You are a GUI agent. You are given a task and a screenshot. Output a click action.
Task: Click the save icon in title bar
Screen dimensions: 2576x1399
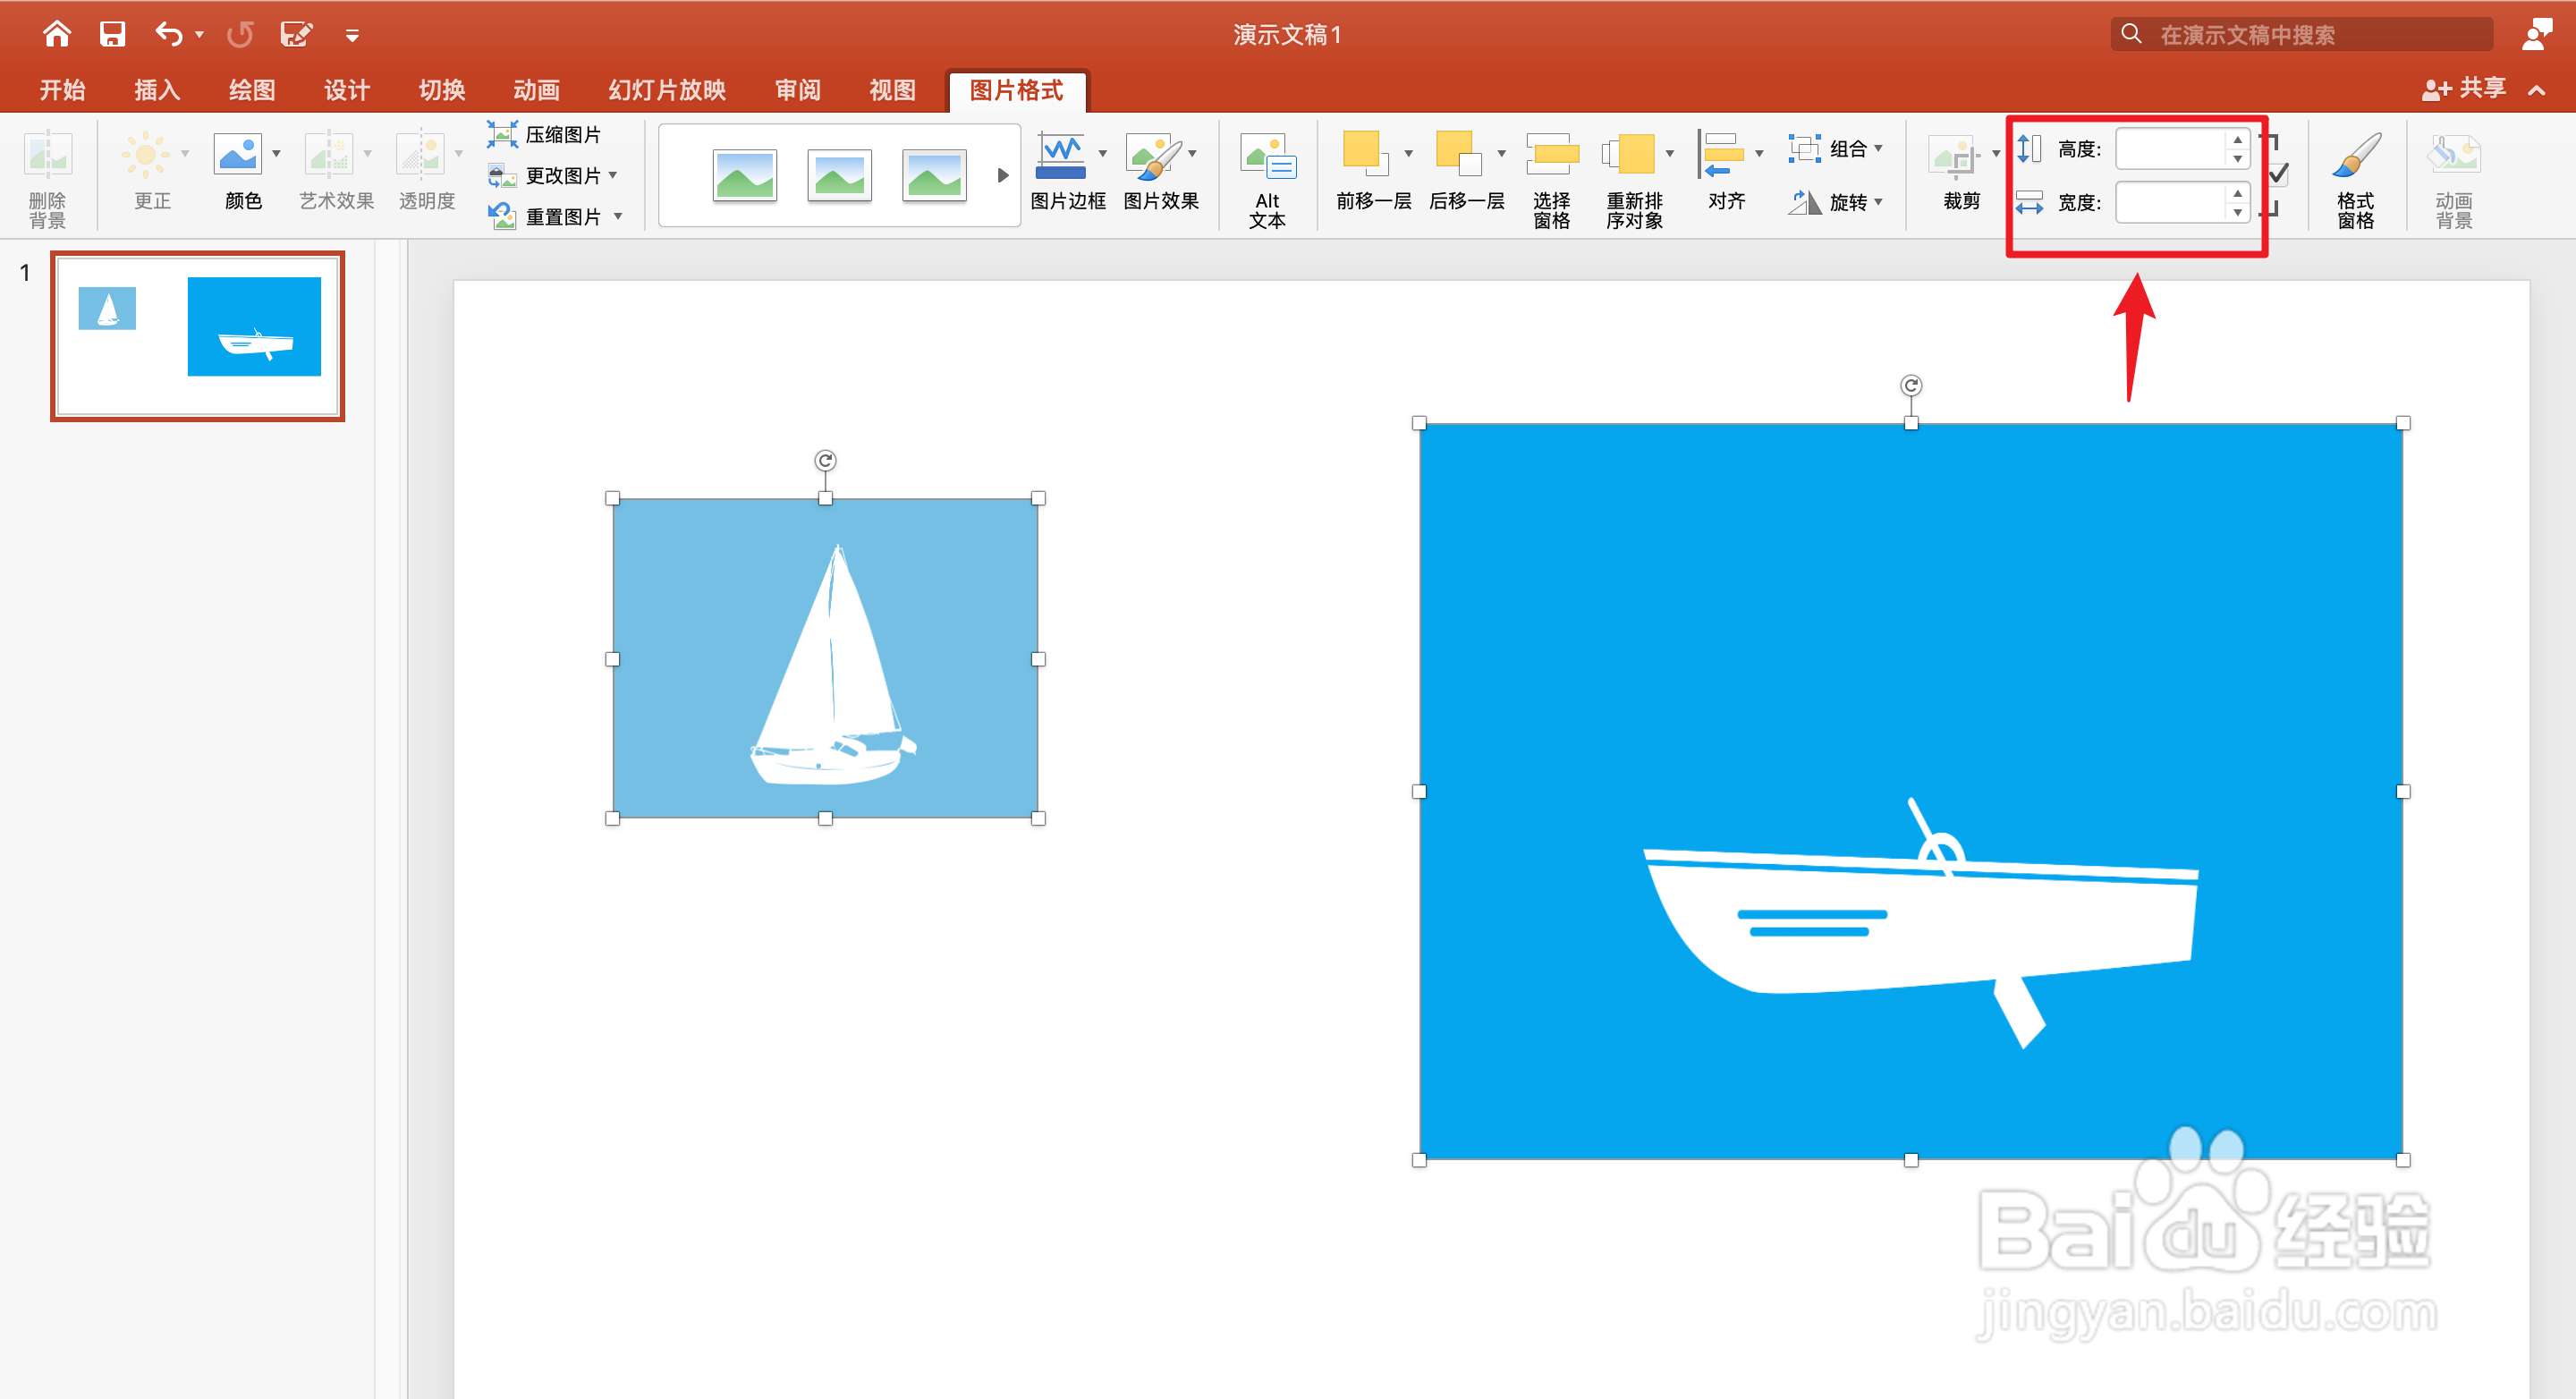pyautogui.click(x=112, y=34)
